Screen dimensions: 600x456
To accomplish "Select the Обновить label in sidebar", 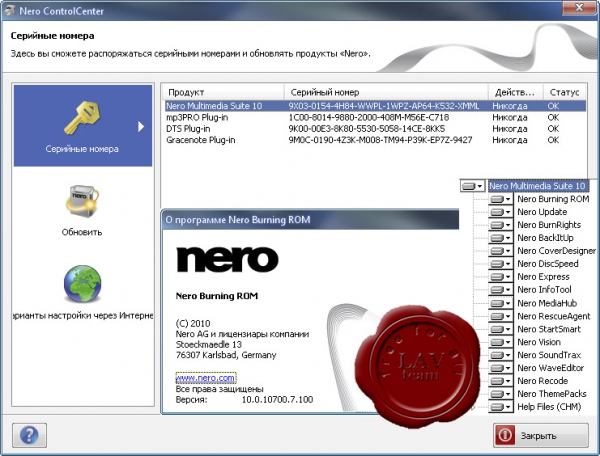I will [x=82, y=232].
